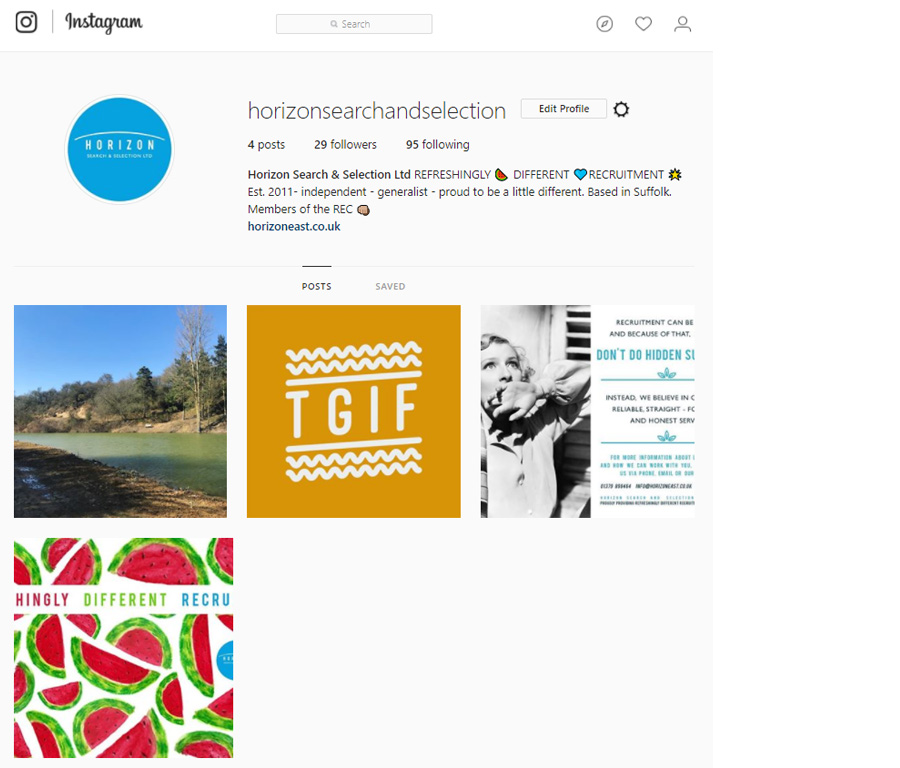This screenshot has height=768, width=900.
Task: Click into the Search field
Action: pyautogui.click(x=354, y=24)
